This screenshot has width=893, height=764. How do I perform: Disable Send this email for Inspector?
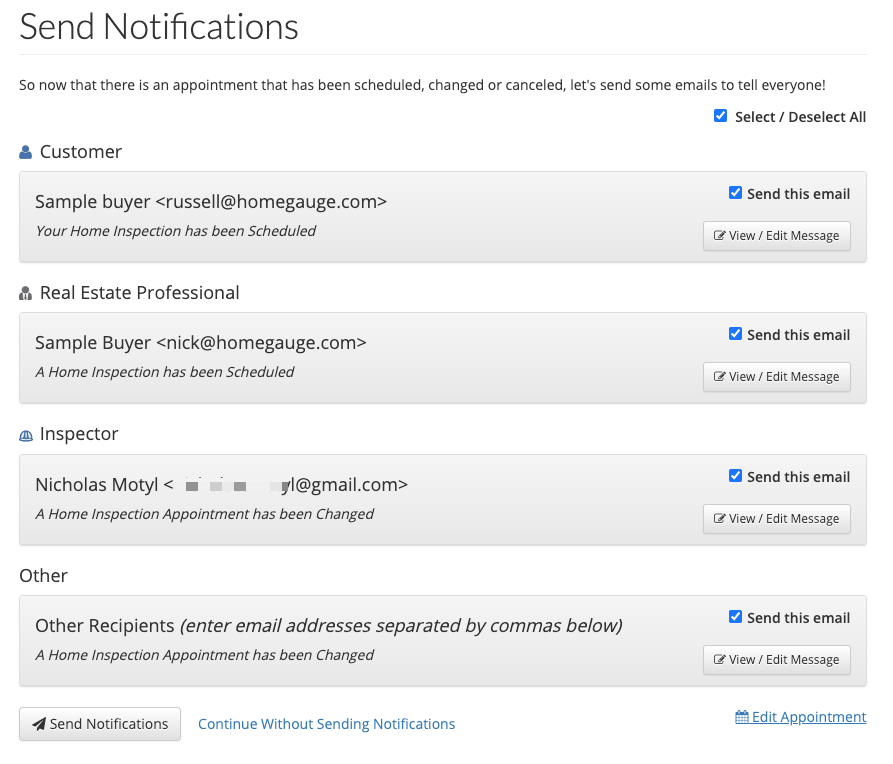point(736,476)
